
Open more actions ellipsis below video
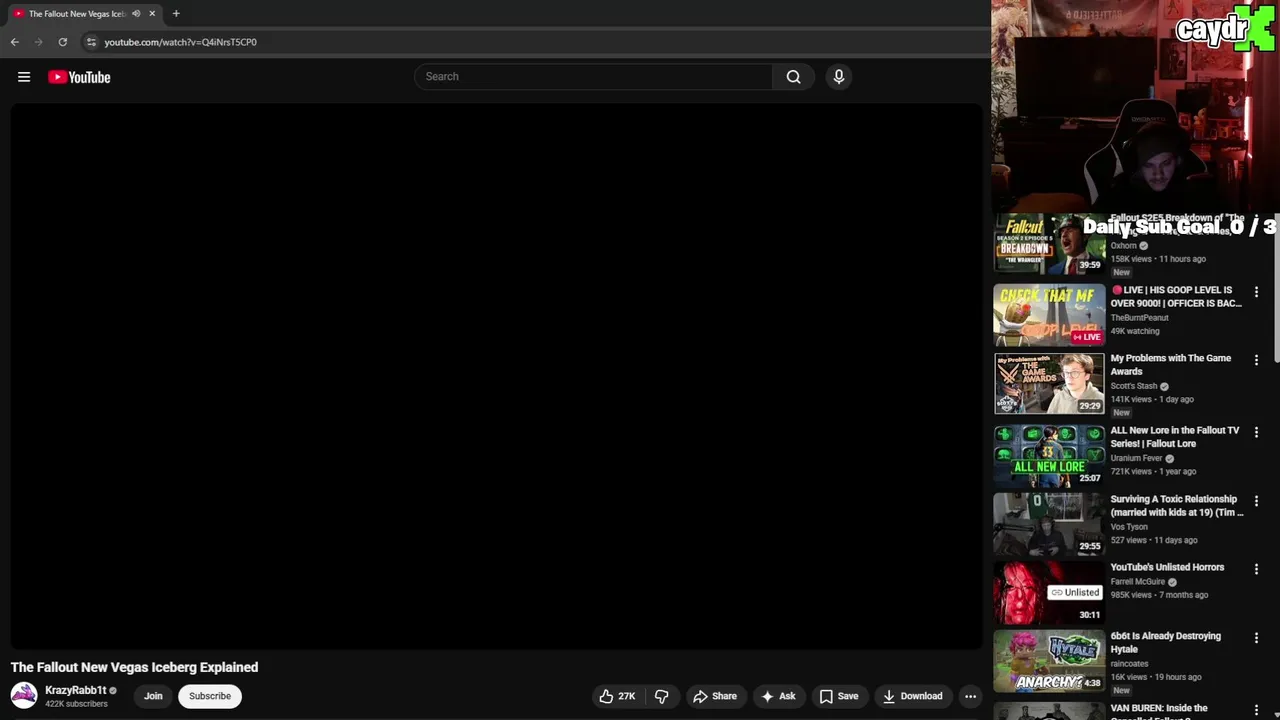click(970, 696)
